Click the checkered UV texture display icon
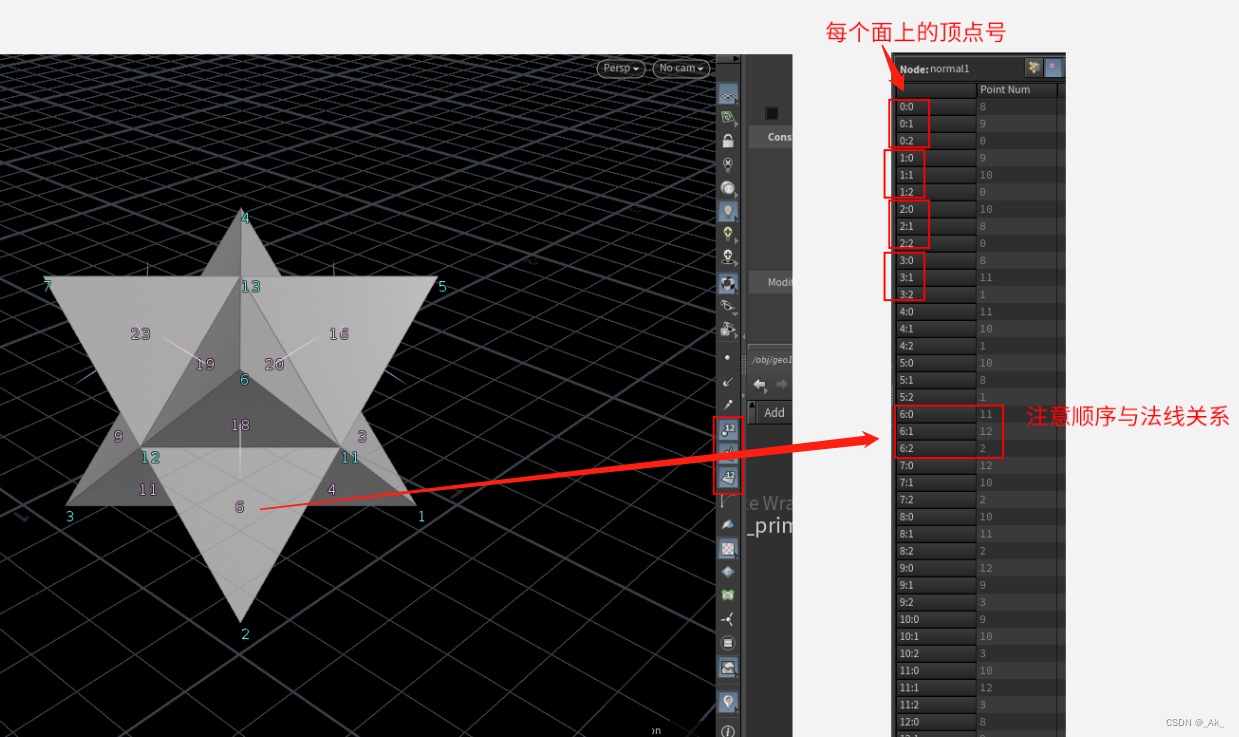 pyautogui.click(x=728, y=548)
